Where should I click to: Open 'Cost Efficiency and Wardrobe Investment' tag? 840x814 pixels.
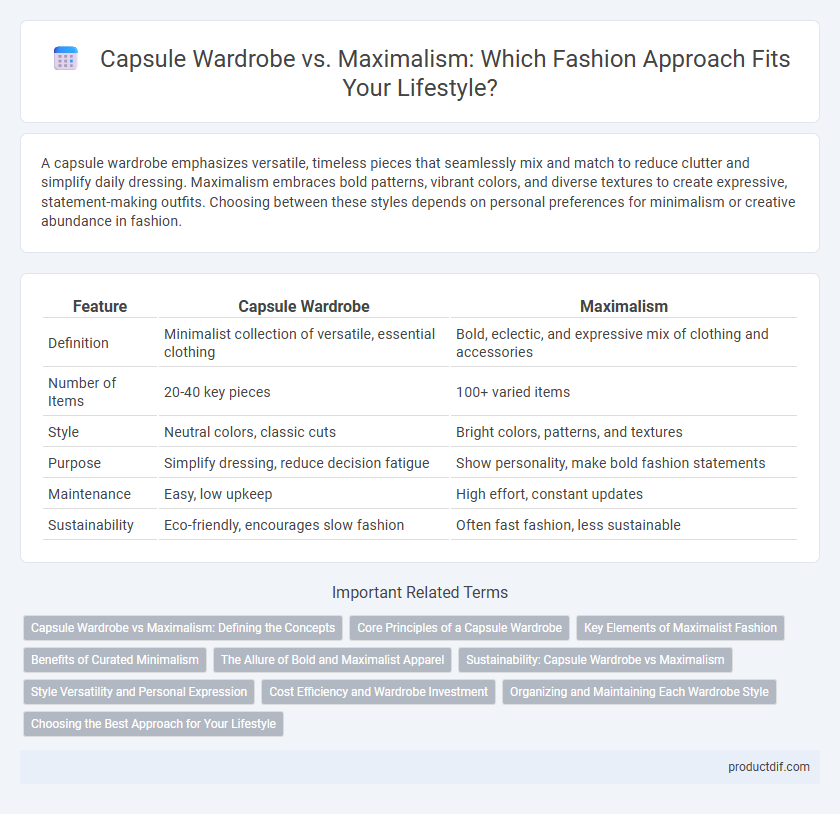[378, 692]
